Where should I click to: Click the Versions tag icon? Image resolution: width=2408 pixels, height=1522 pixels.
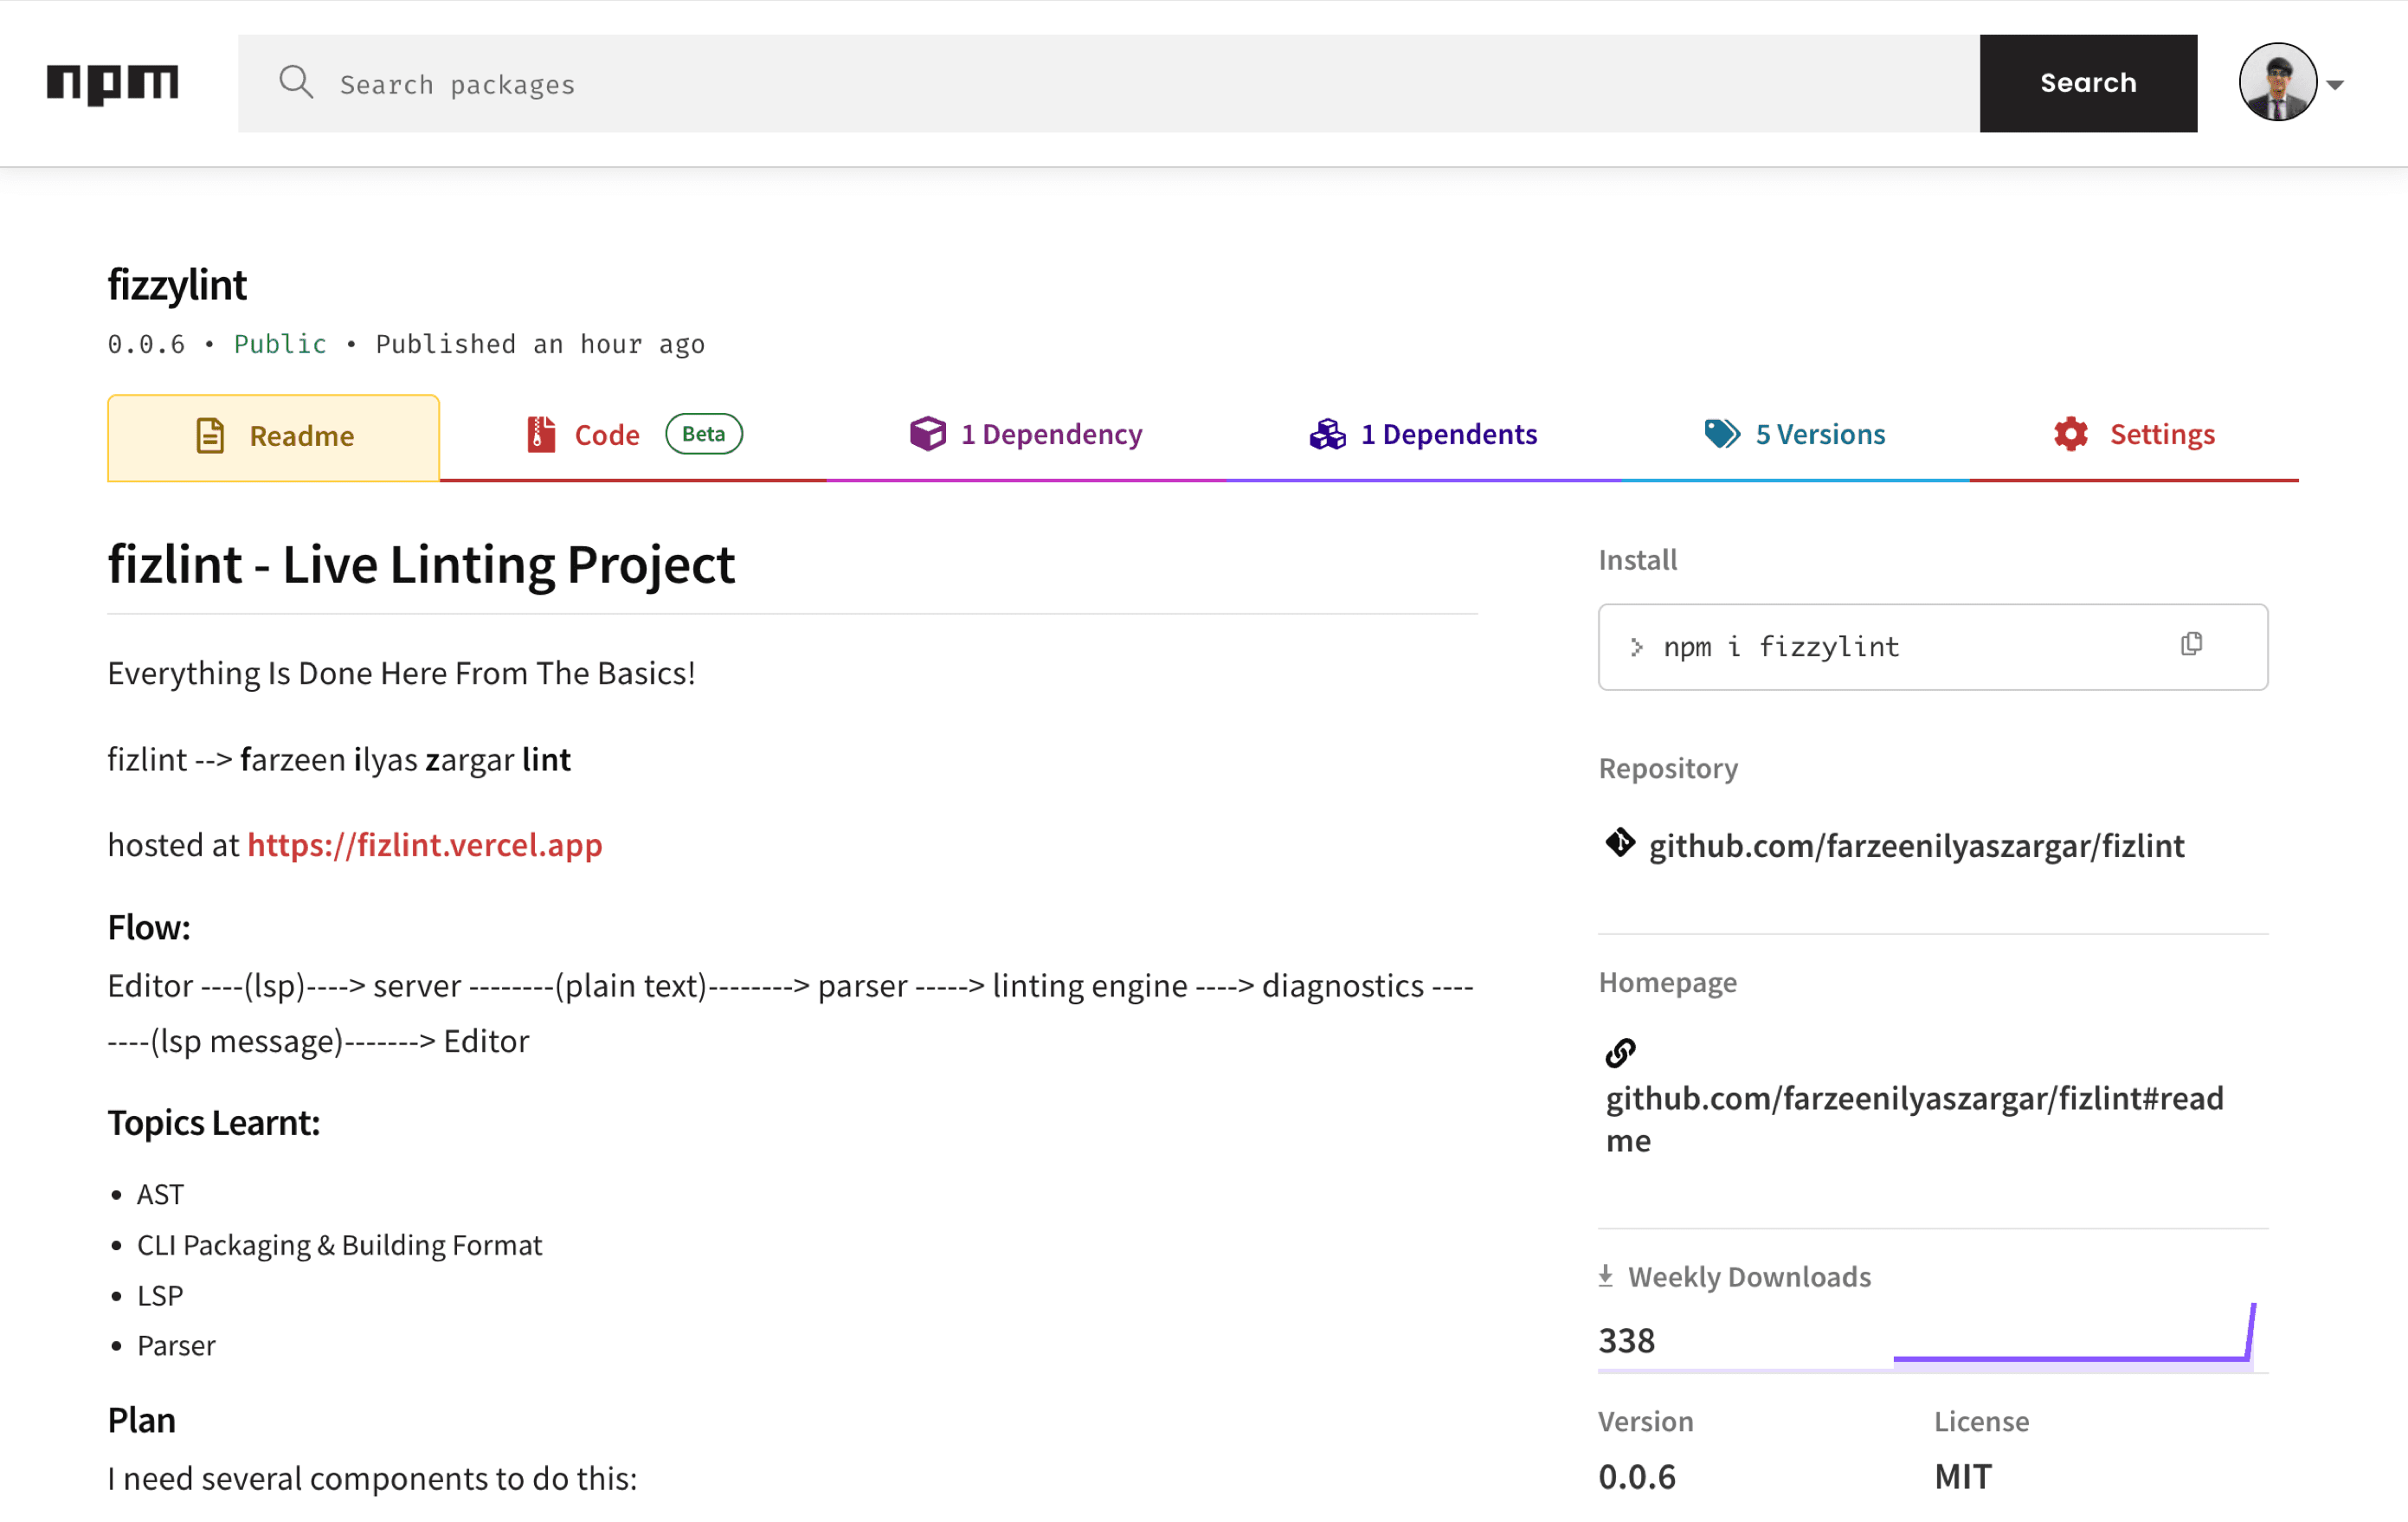click(1721, 434)
